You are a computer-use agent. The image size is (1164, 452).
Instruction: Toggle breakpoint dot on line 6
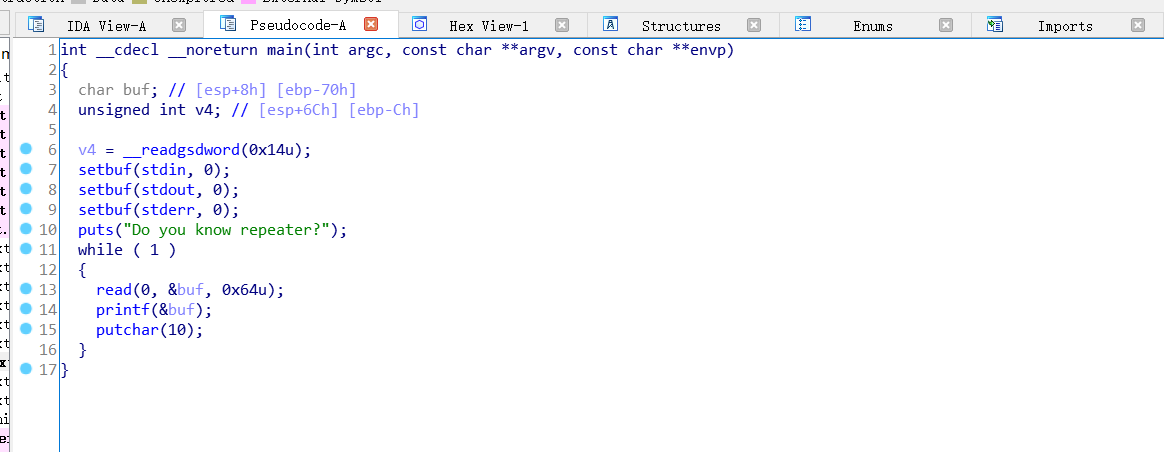click(27, 149)
